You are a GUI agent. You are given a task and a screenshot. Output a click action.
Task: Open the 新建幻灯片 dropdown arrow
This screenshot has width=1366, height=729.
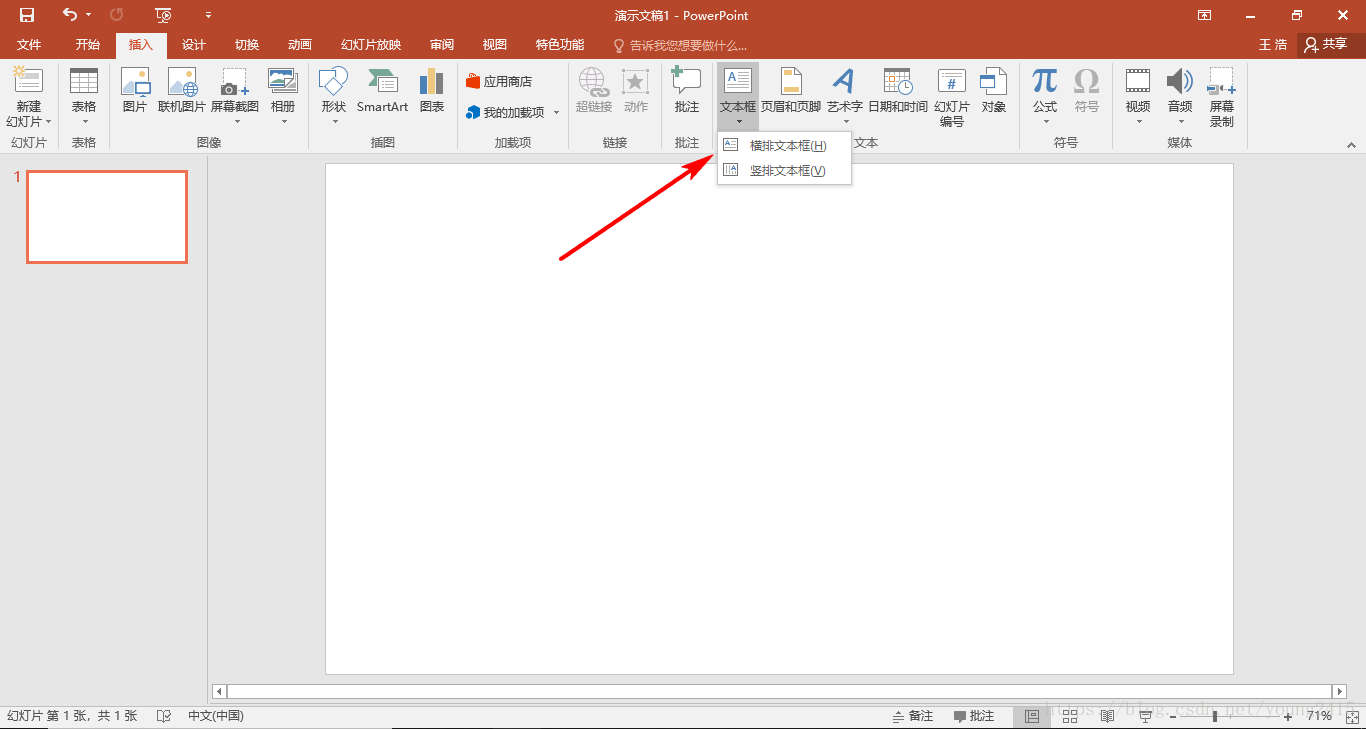pyautogui.click(x=48, y=122)
